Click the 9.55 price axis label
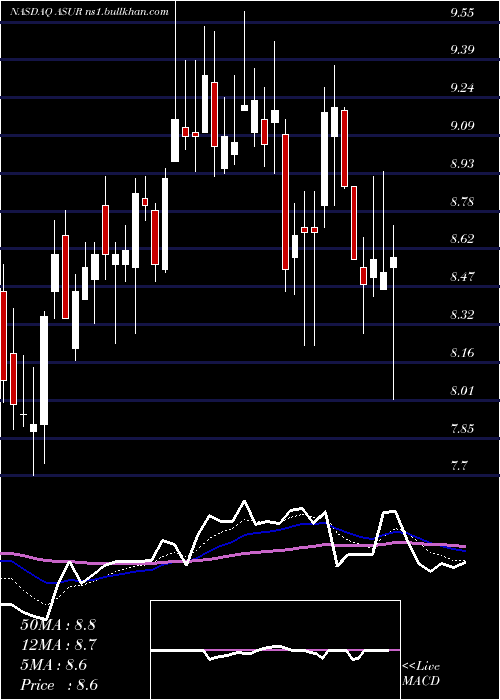500x700 pixels. [x=462, y=13]
